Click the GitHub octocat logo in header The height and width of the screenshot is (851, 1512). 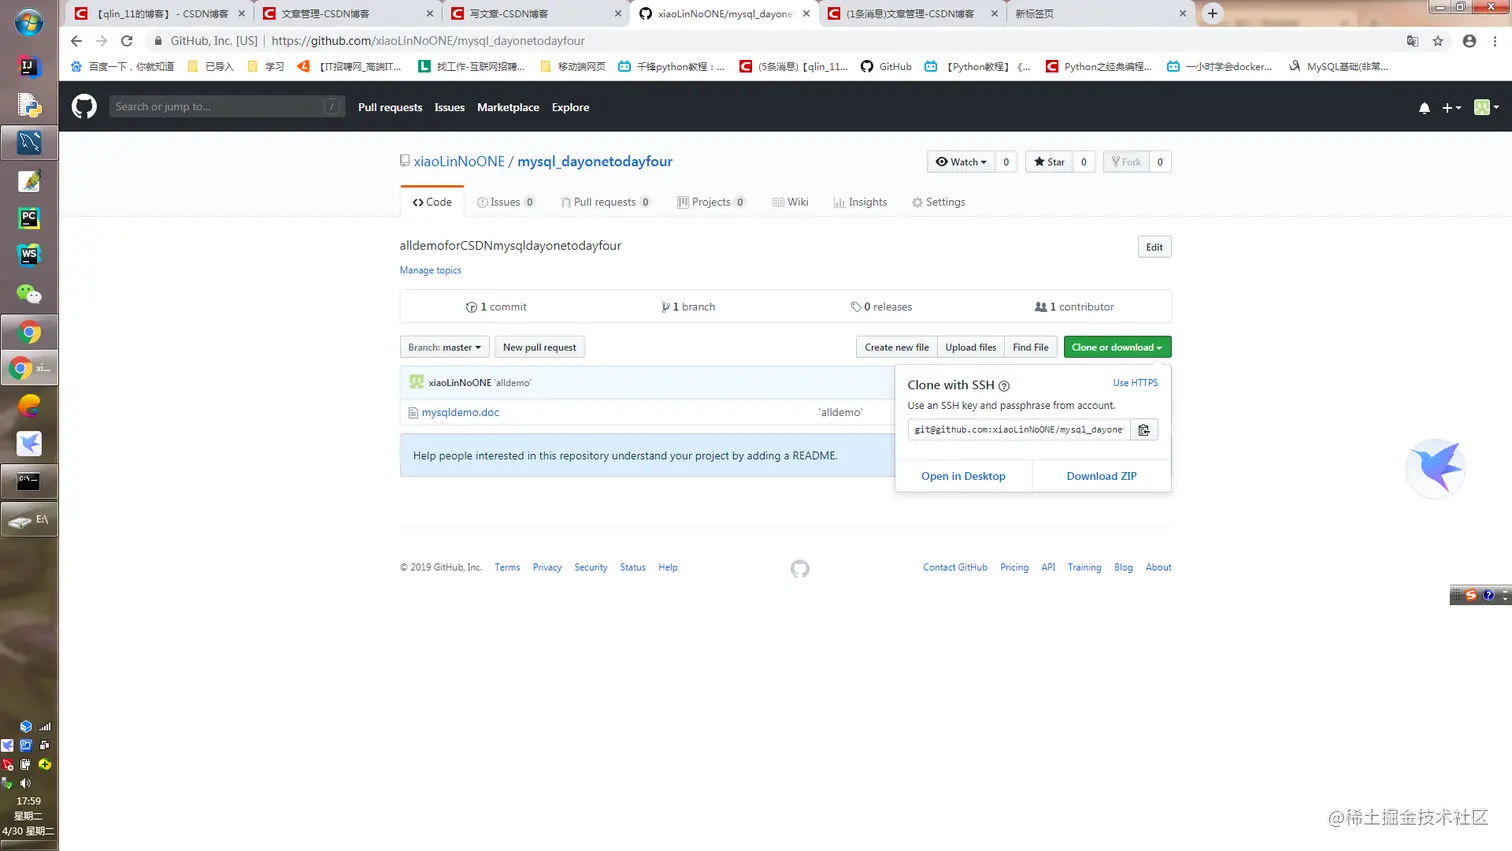pos(84,106)
